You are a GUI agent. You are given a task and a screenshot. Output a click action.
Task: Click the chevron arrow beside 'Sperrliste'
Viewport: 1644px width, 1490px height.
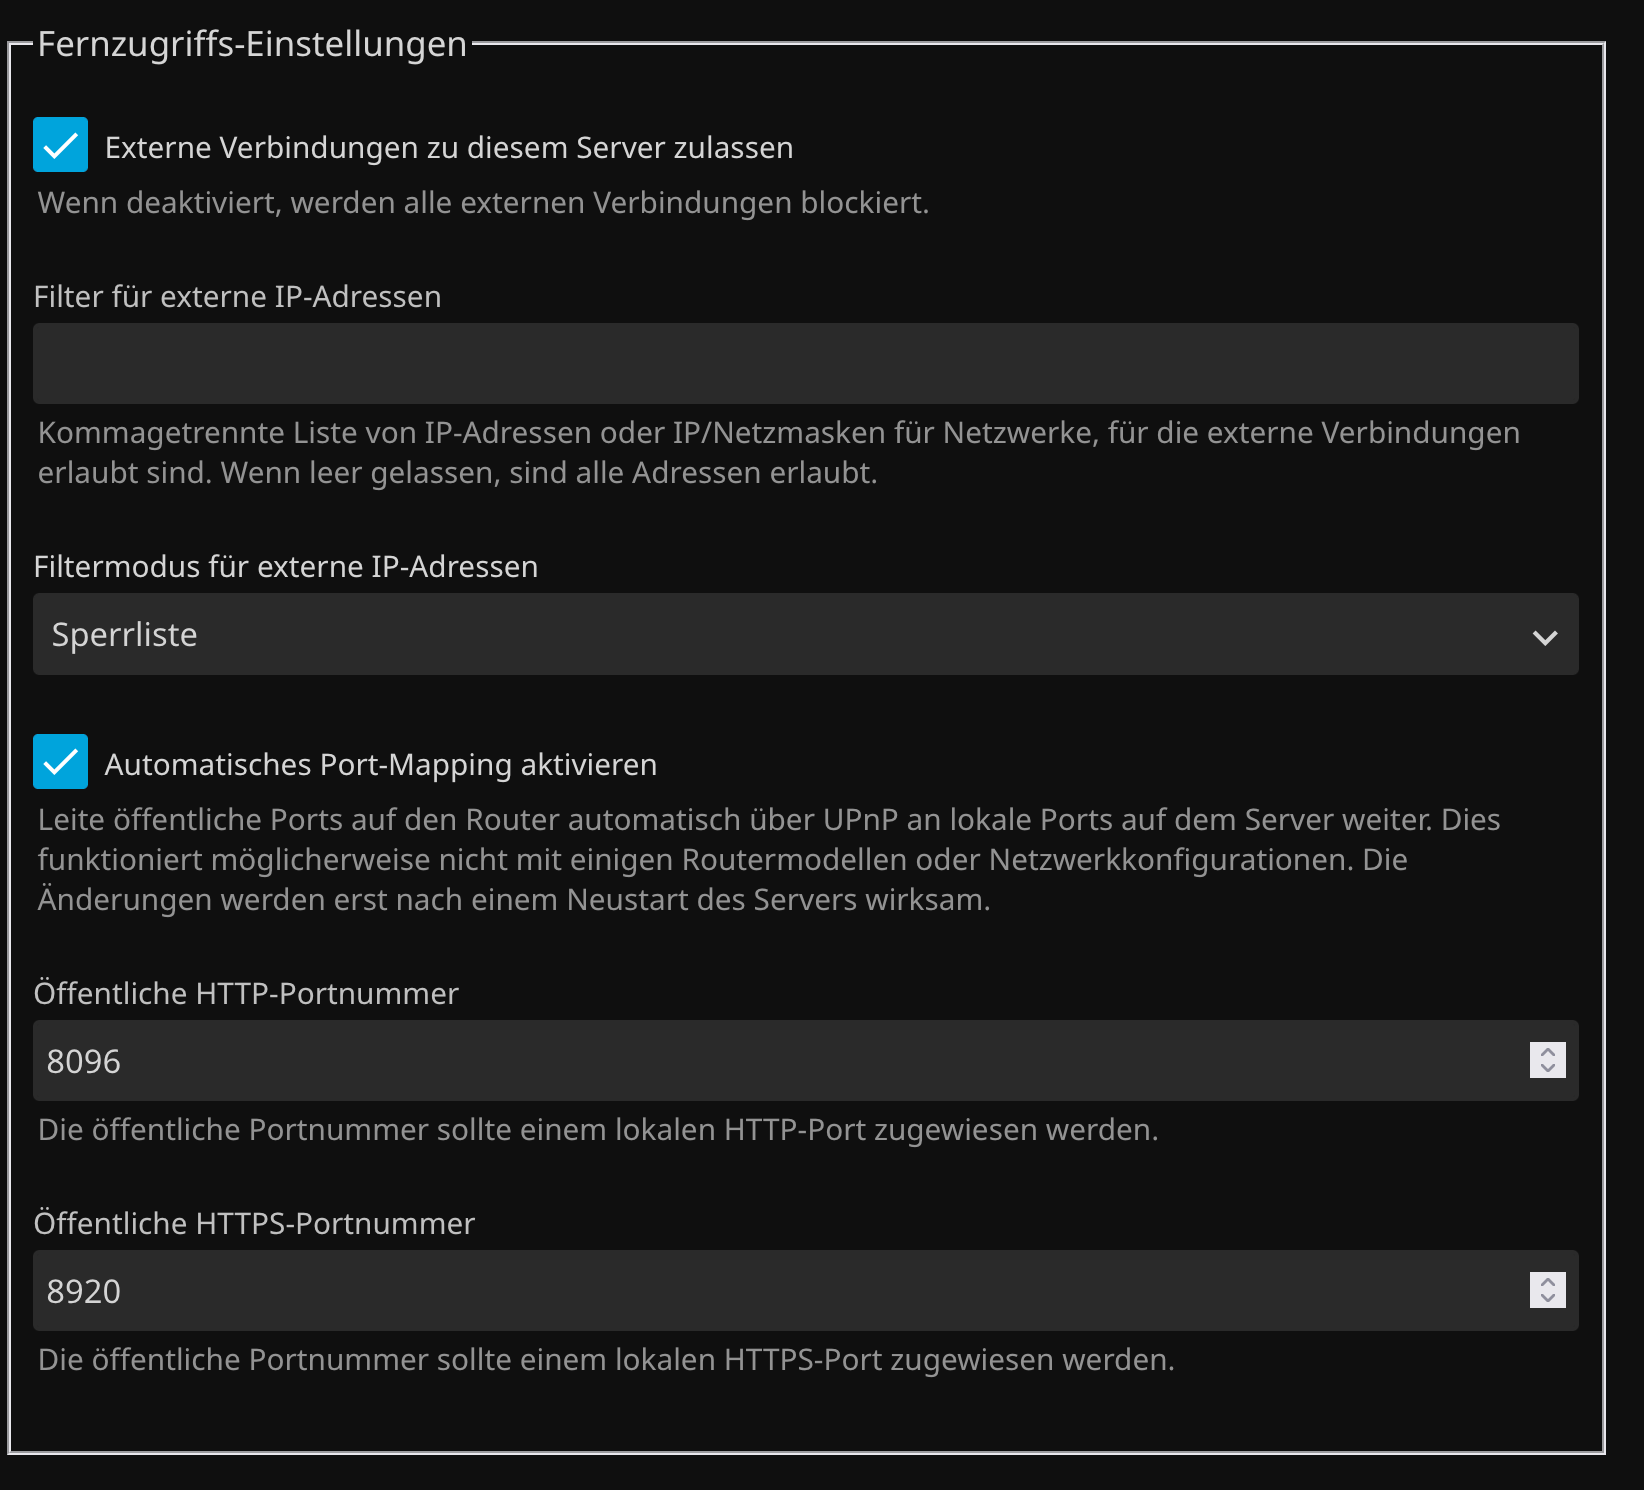click(1545, 637)
